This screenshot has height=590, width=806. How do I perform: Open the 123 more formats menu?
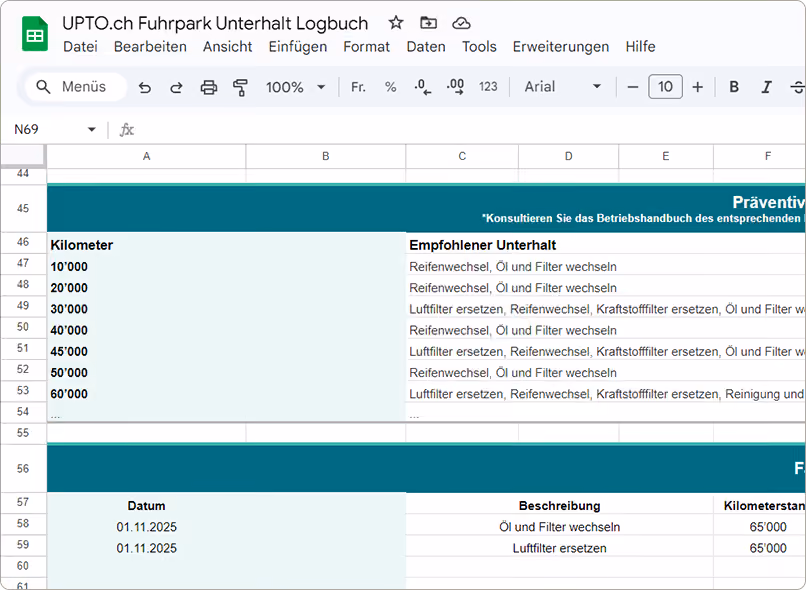(488, 87)
